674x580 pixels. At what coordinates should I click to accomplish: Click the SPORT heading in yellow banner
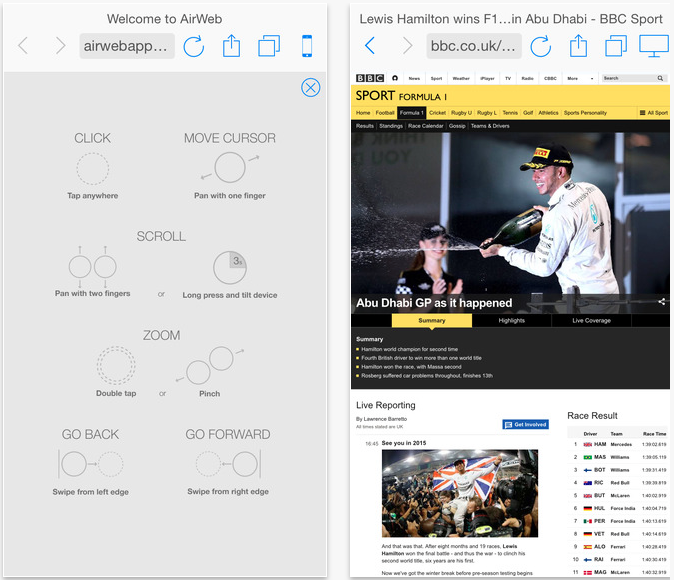375,95
